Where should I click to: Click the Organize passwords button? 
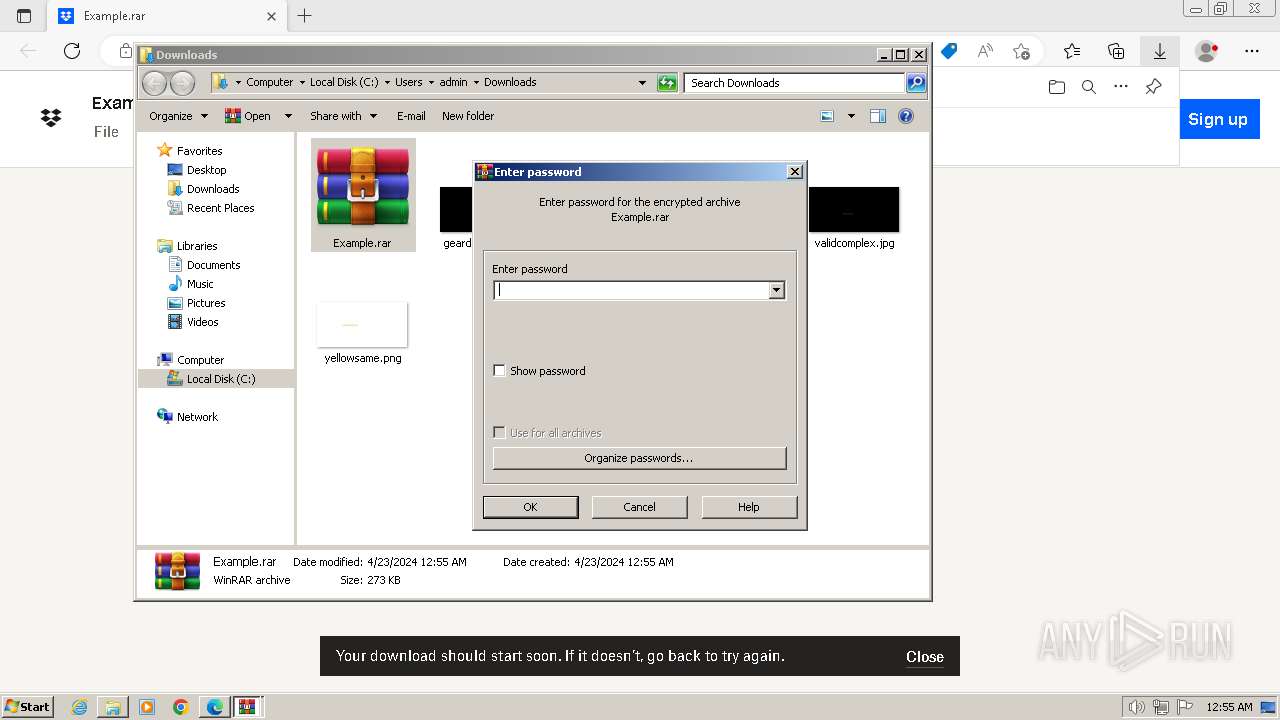[639, 458]
